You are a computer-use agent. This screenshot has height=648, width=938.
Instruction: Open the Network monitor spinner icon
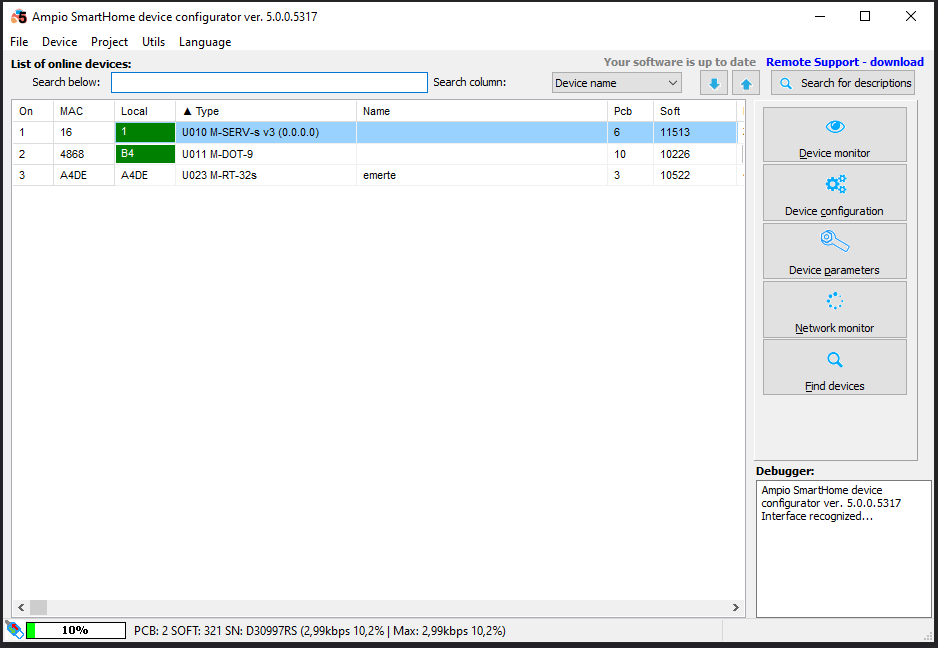coord(835,300)
